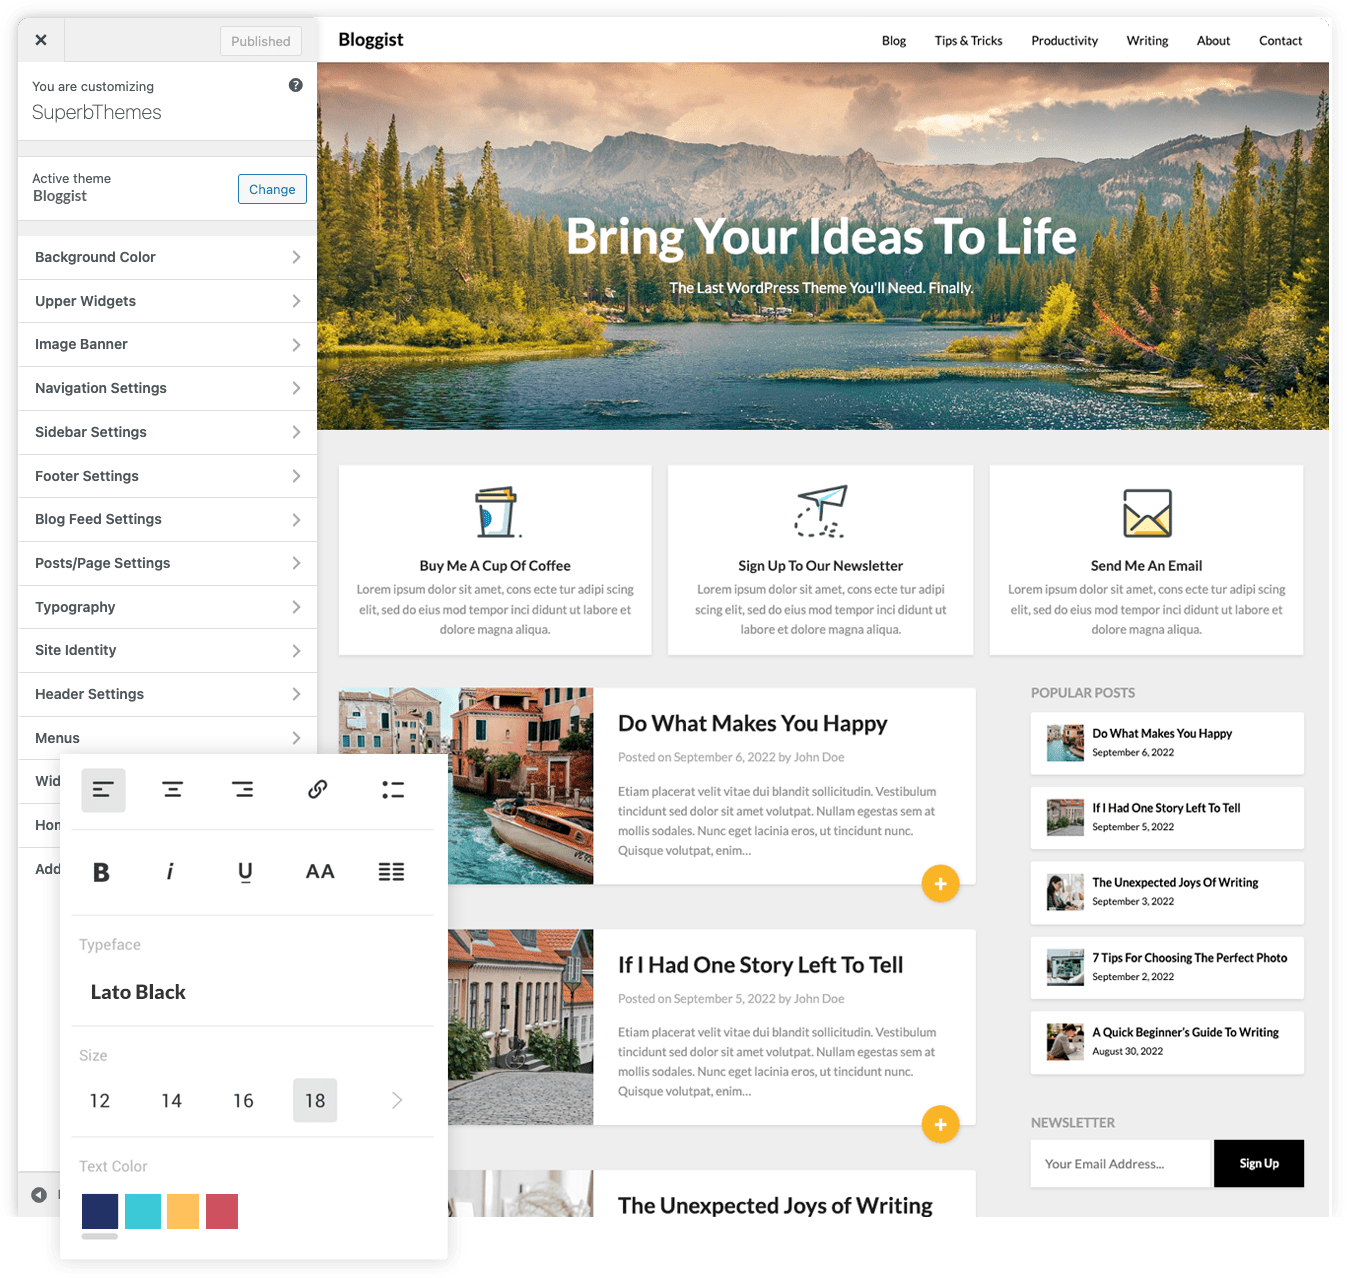
Task: Click plus button on Do What Makes You Happy
Action: pyautogui.click(x=940, y=883)
